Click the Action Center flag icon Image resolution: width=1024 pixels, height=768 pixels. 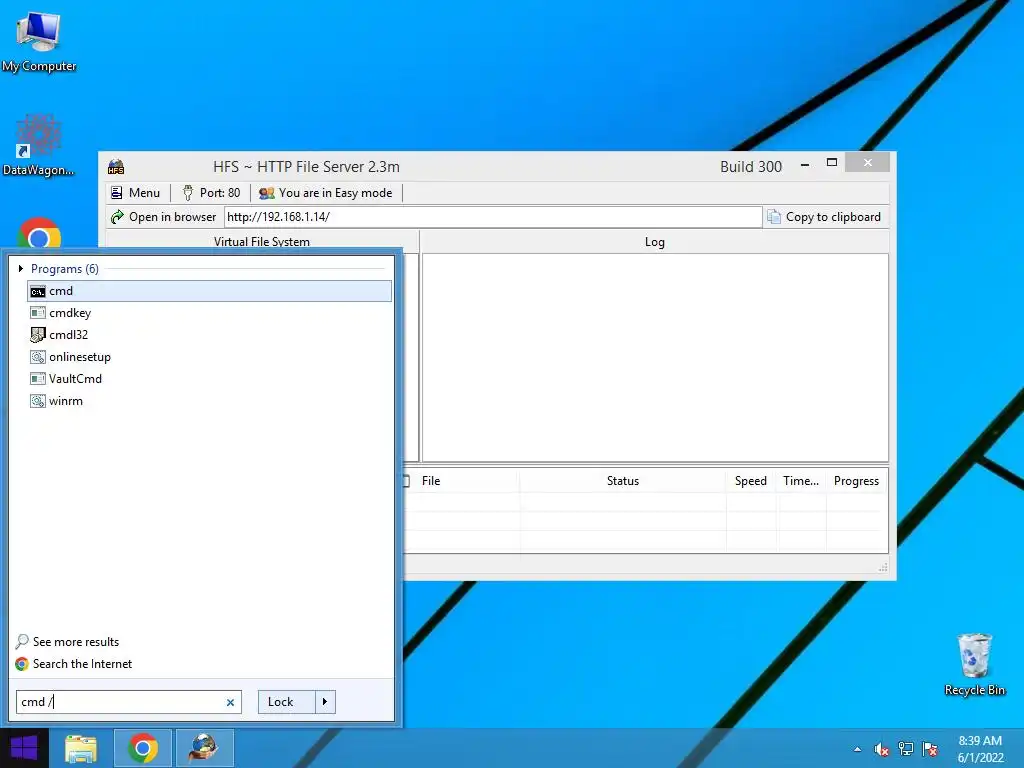point(930,749)
